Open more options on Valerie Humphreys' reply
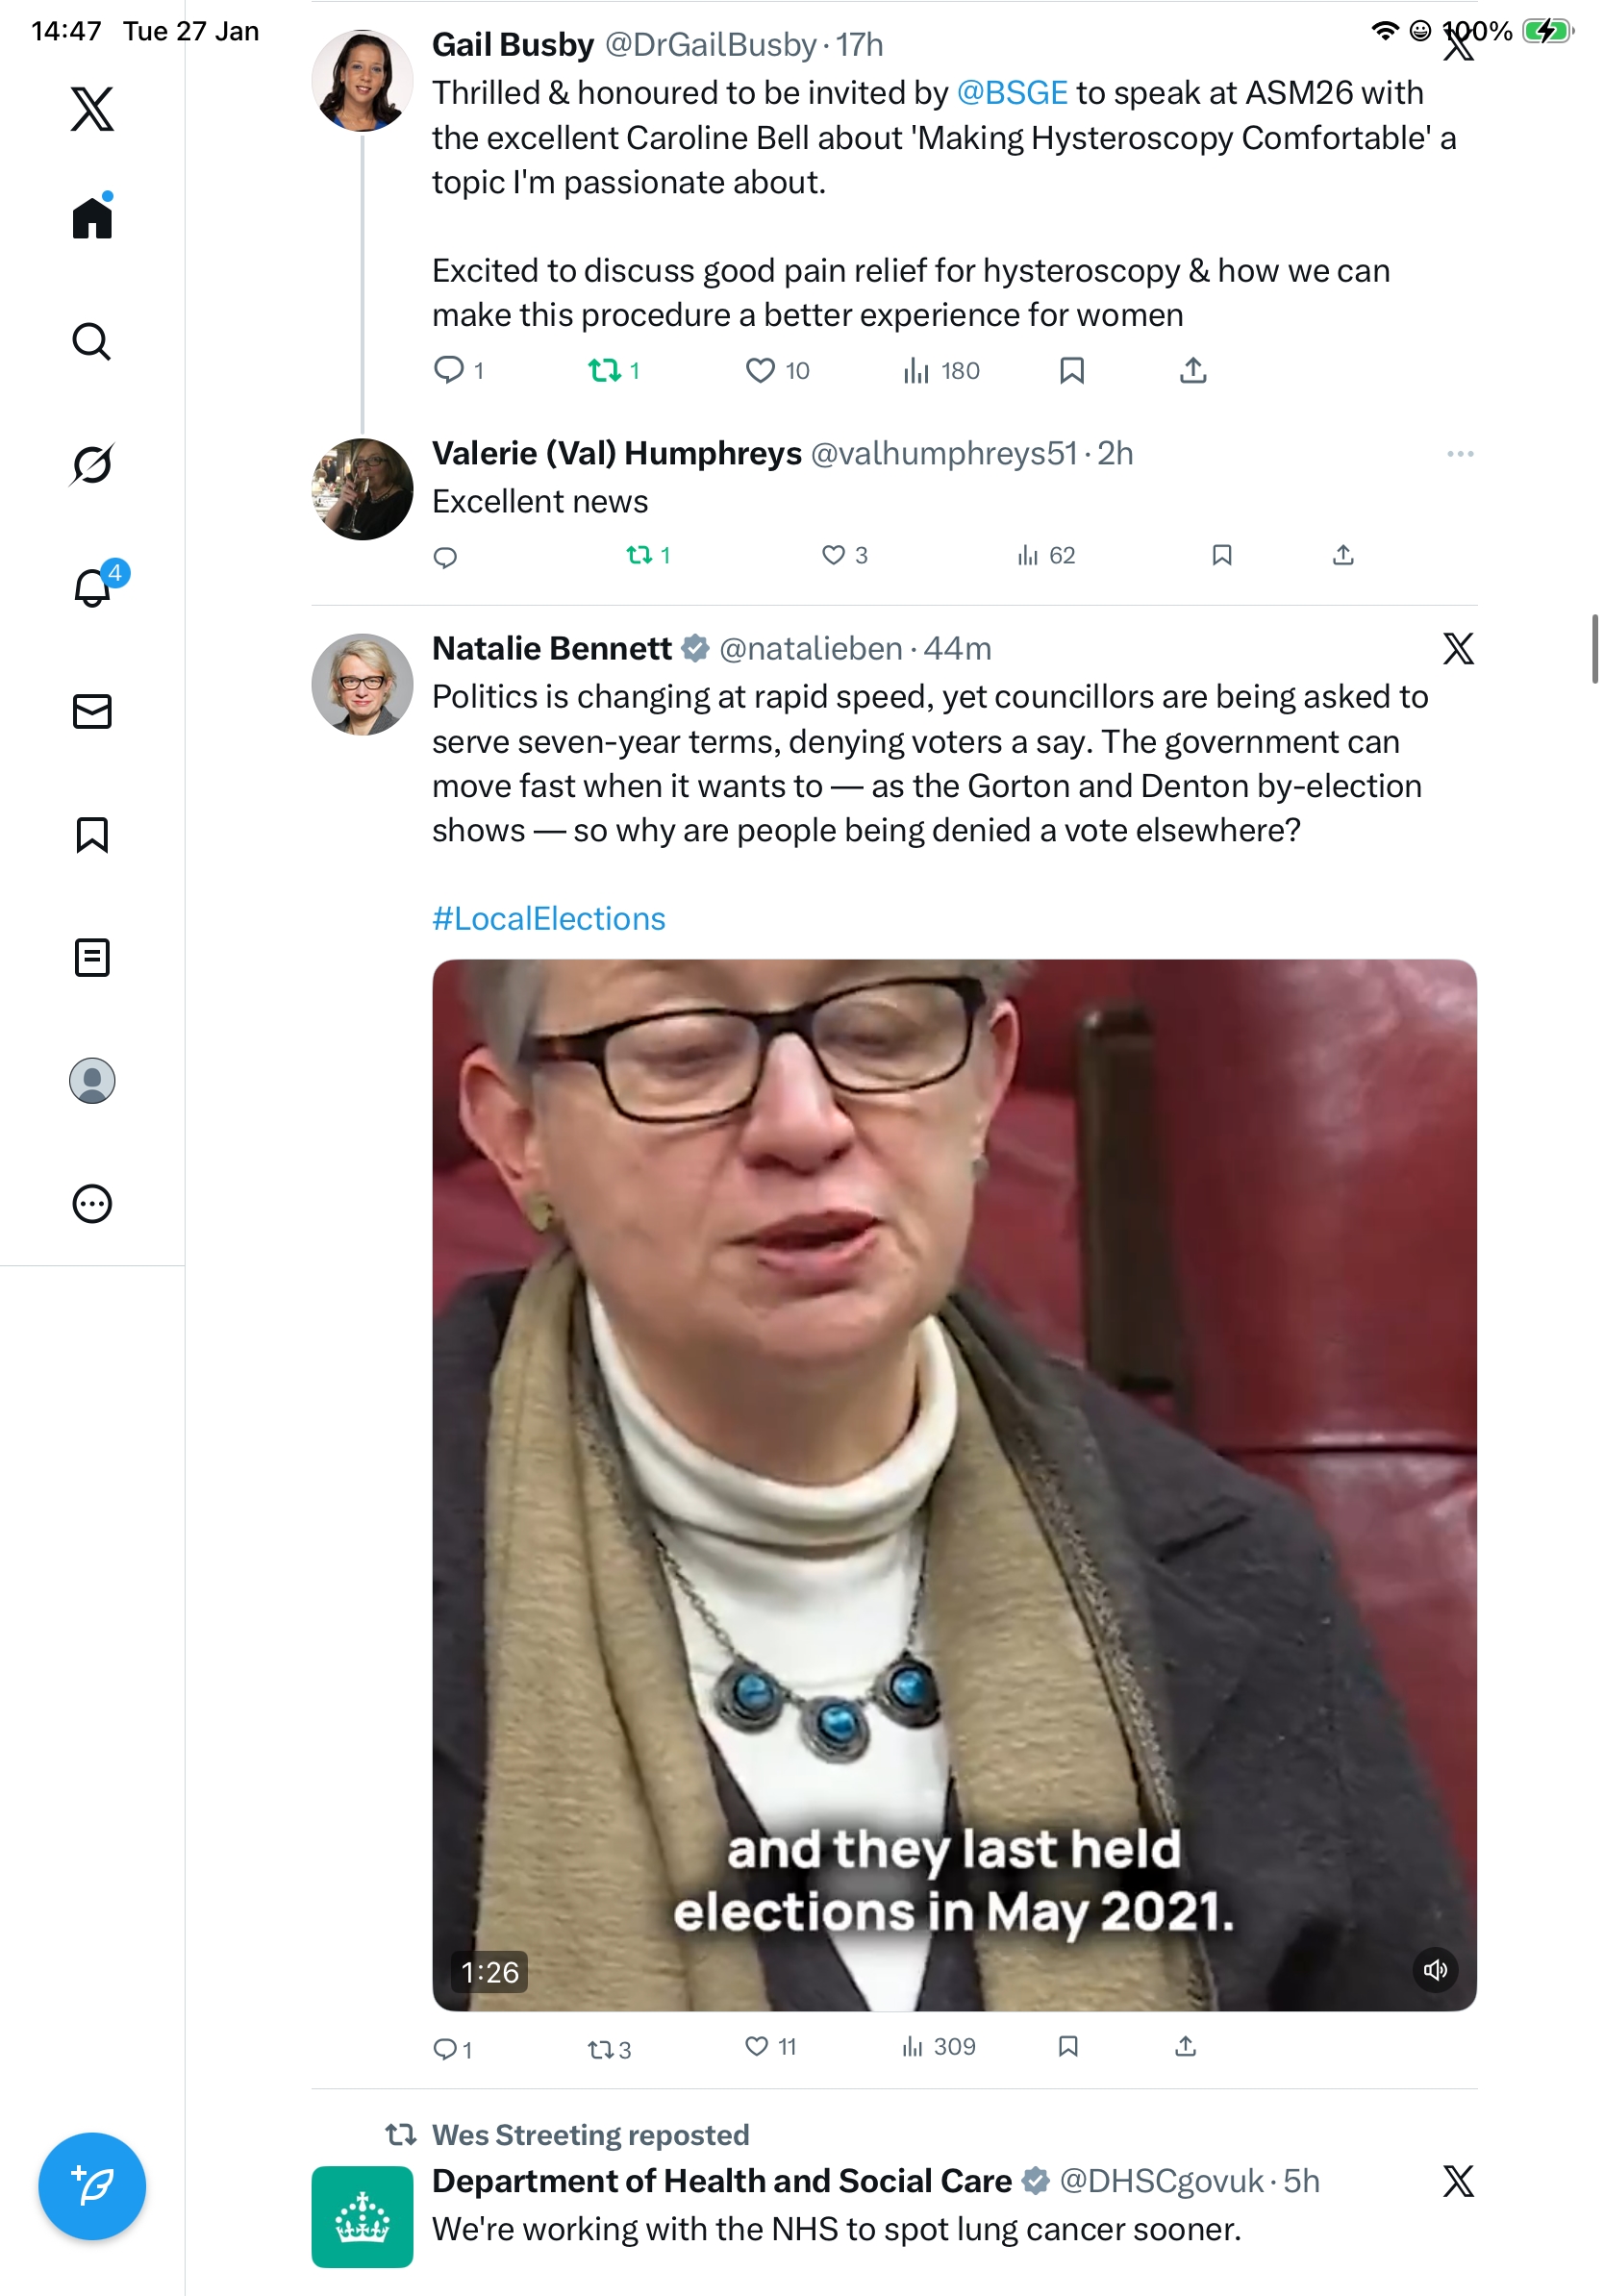Screen dimensions: 1604x2296 (x=1460, y=454)
